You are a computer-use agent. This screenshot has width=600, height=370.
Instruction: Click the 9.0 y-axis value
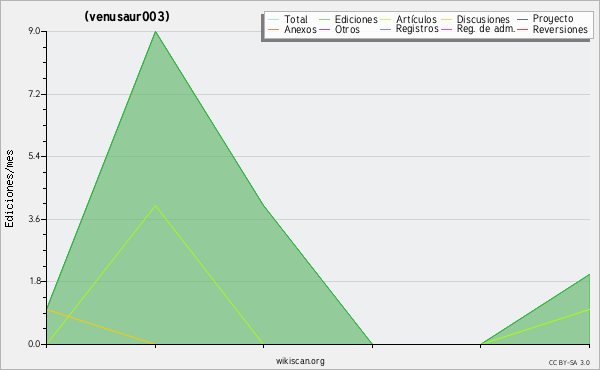point(34,31)
